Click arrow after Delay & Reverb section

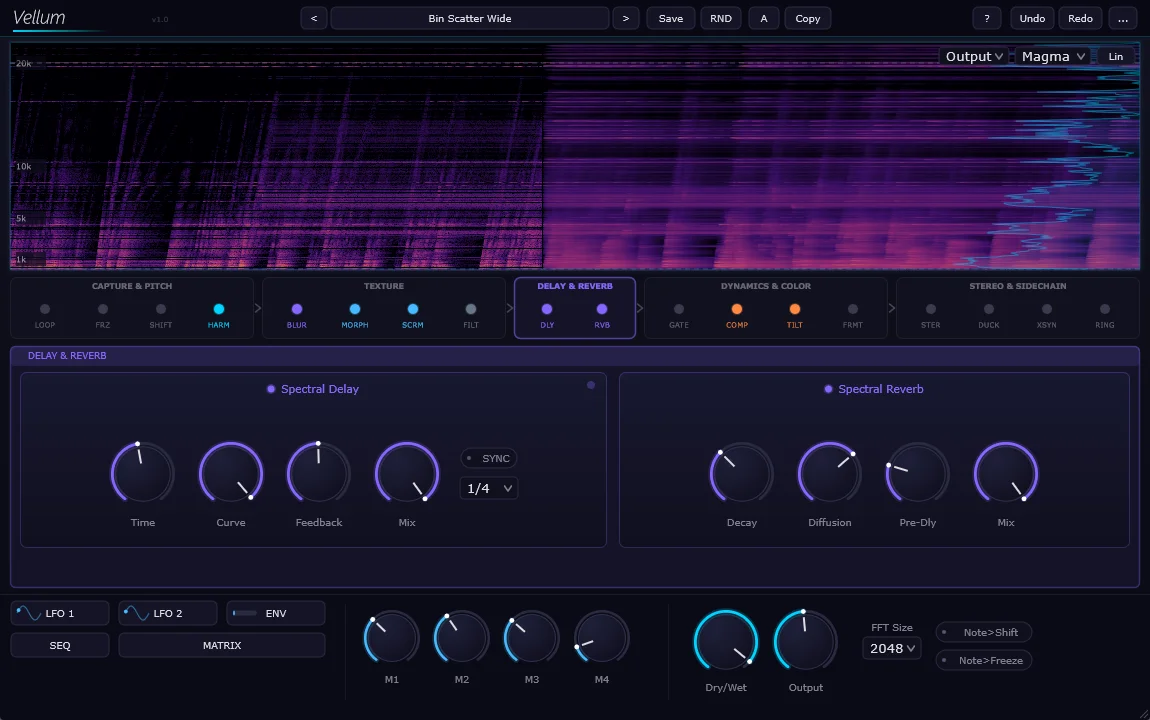click(x=640, y=308)
